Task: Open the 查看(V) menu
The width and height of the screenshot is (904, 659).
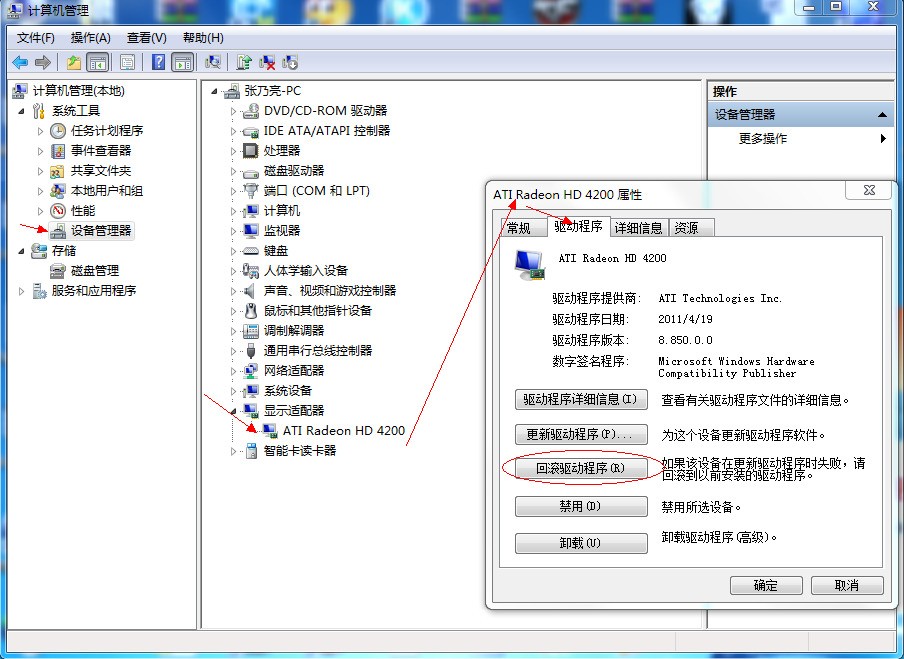Action: [x=146, y=38]
